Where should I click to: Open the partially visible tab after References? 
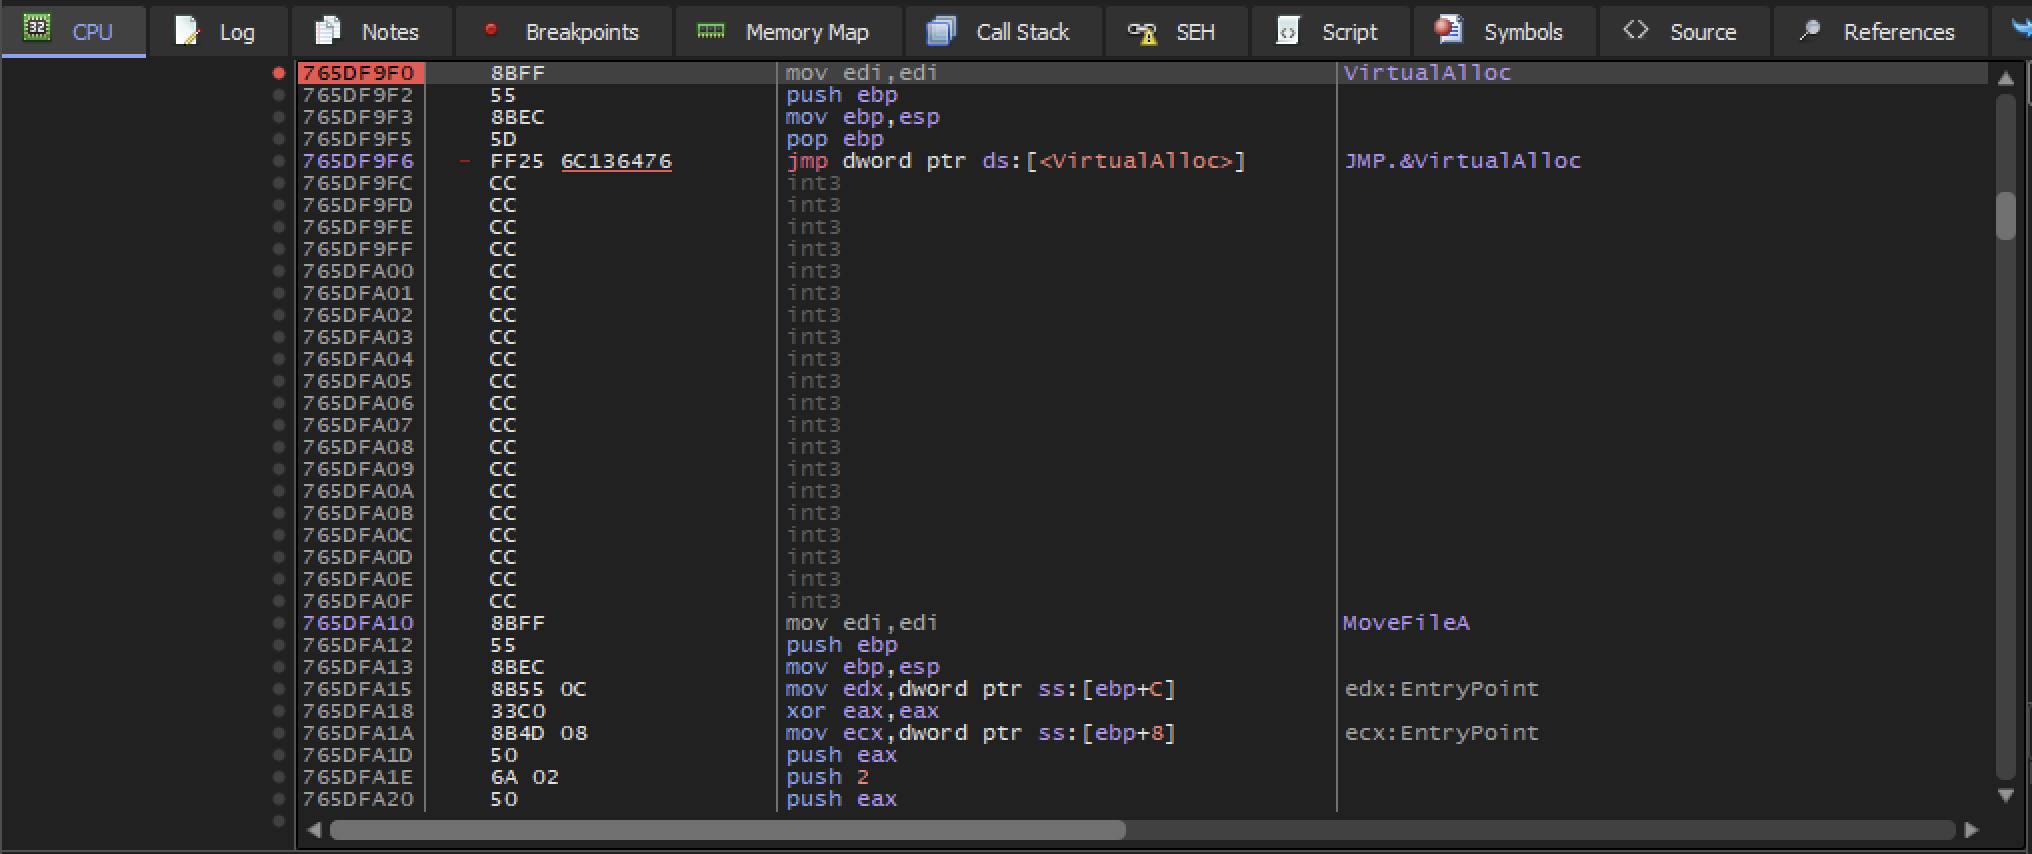(2012, 31)
